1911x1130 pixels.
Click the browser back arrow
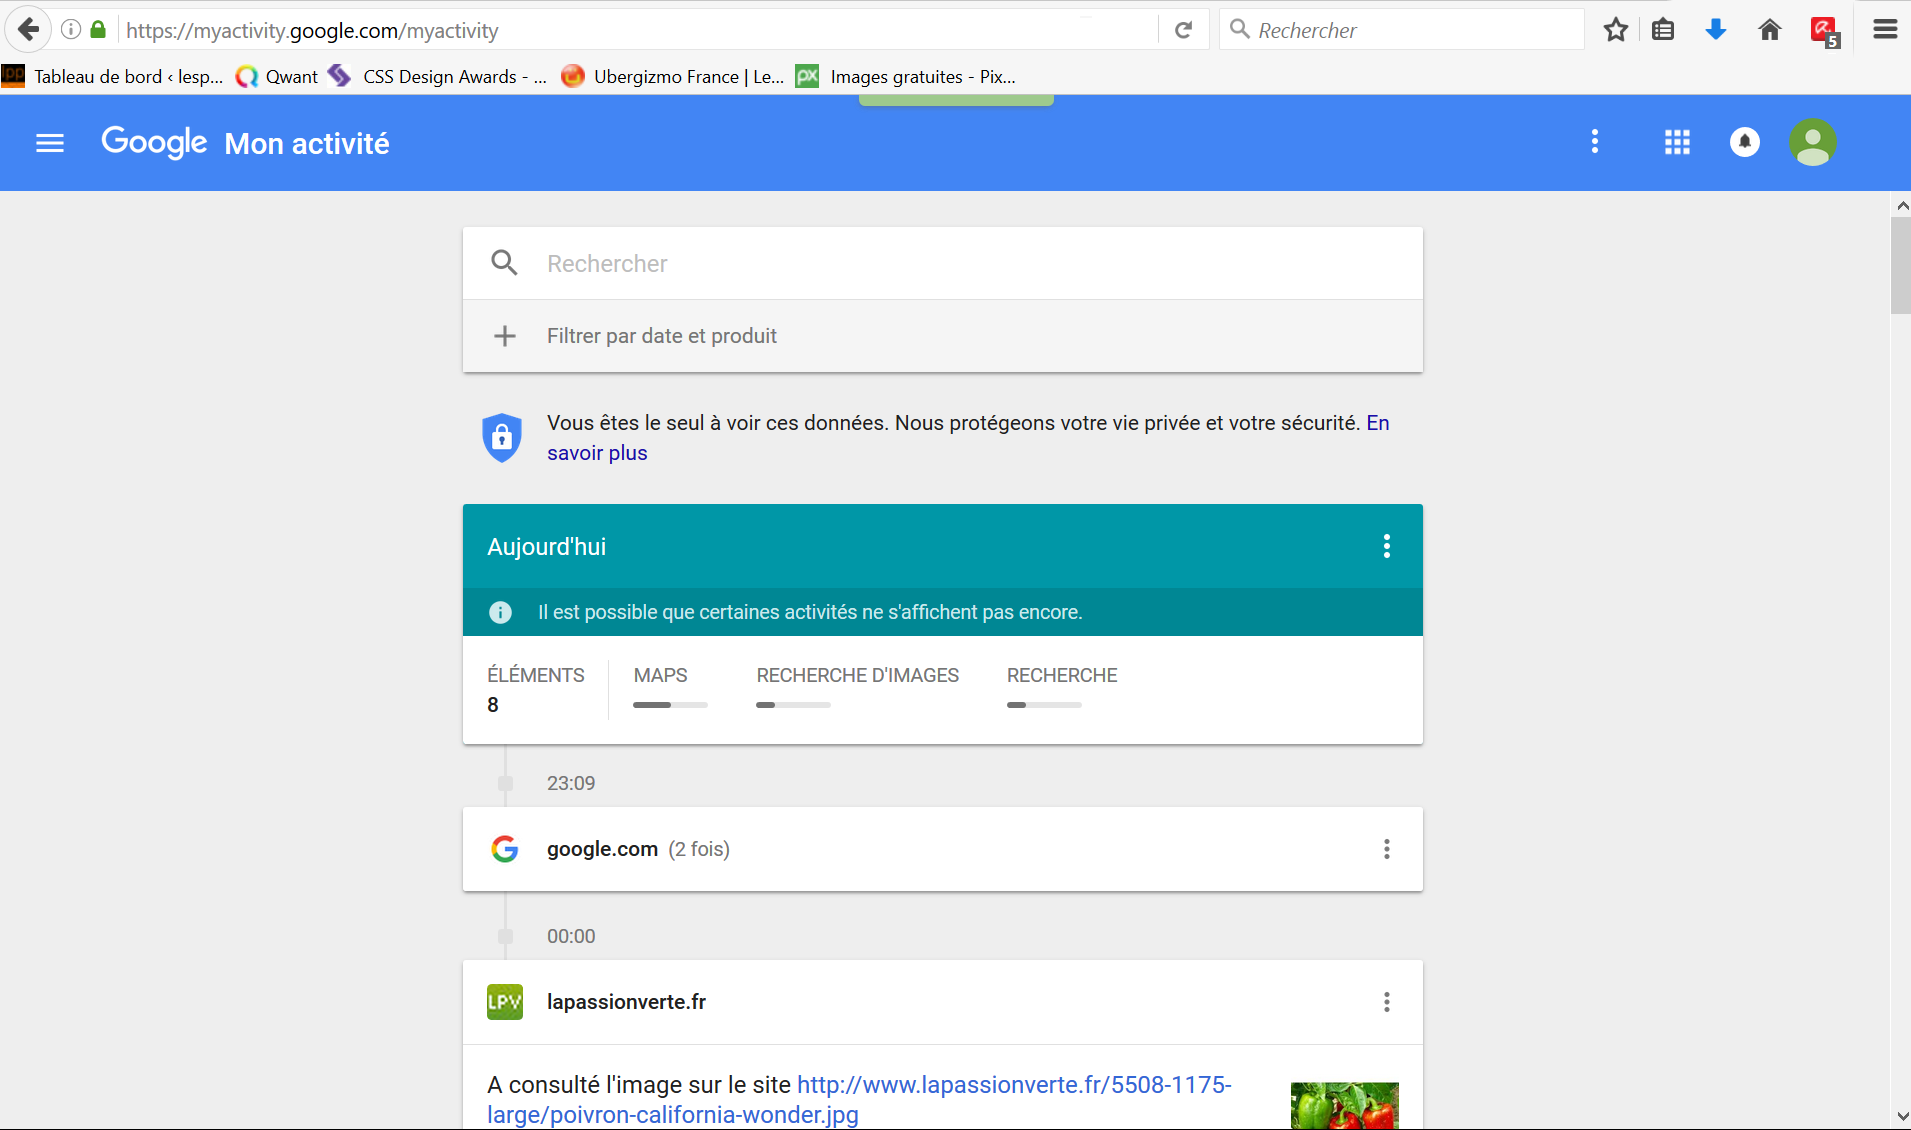pyautogui.click(x=28, y=30)
